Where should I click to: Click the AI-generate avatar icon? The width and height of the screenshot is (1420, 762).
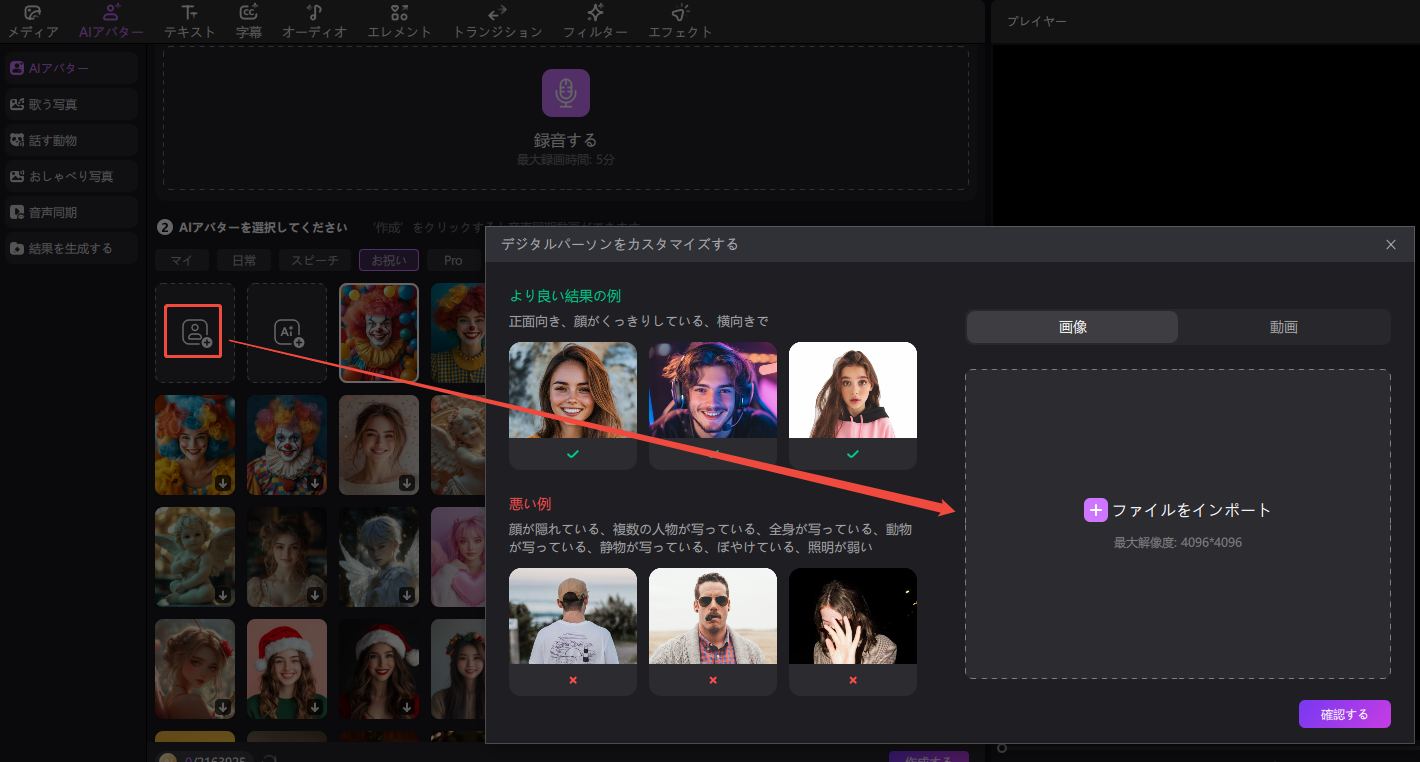287,333
